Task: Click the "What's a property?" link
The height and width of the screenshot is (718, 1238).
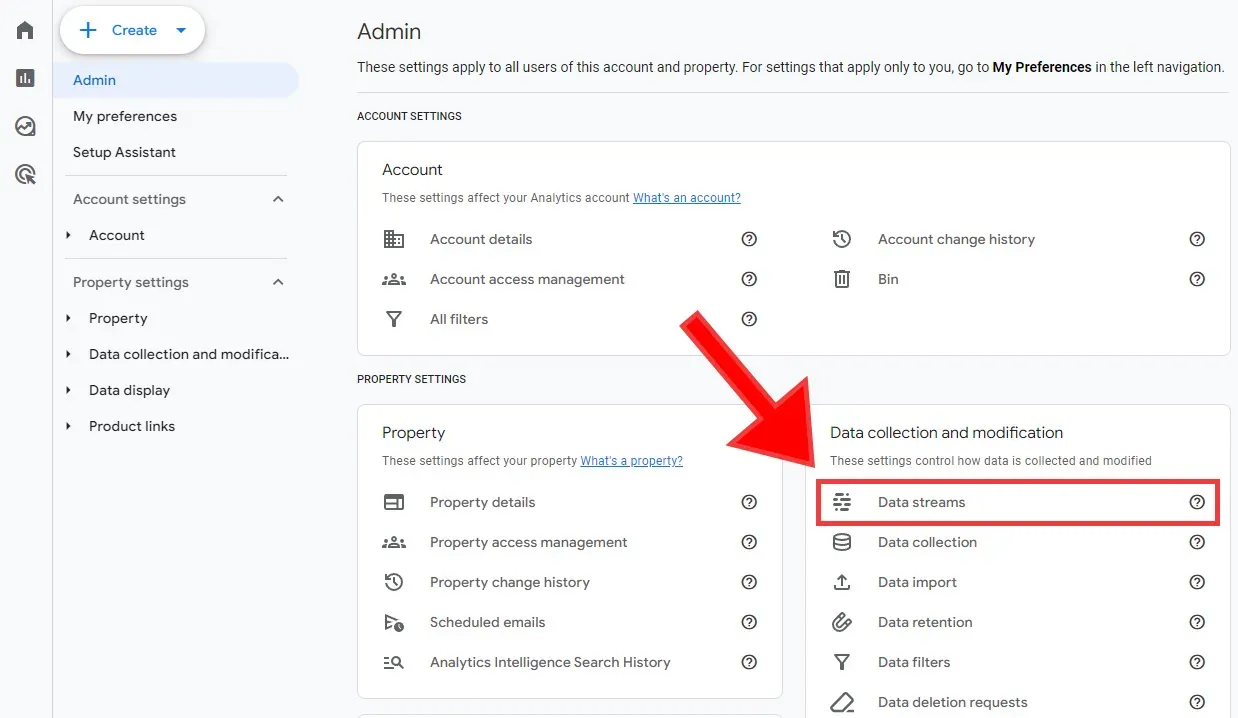Action: [x=632, y=461]
